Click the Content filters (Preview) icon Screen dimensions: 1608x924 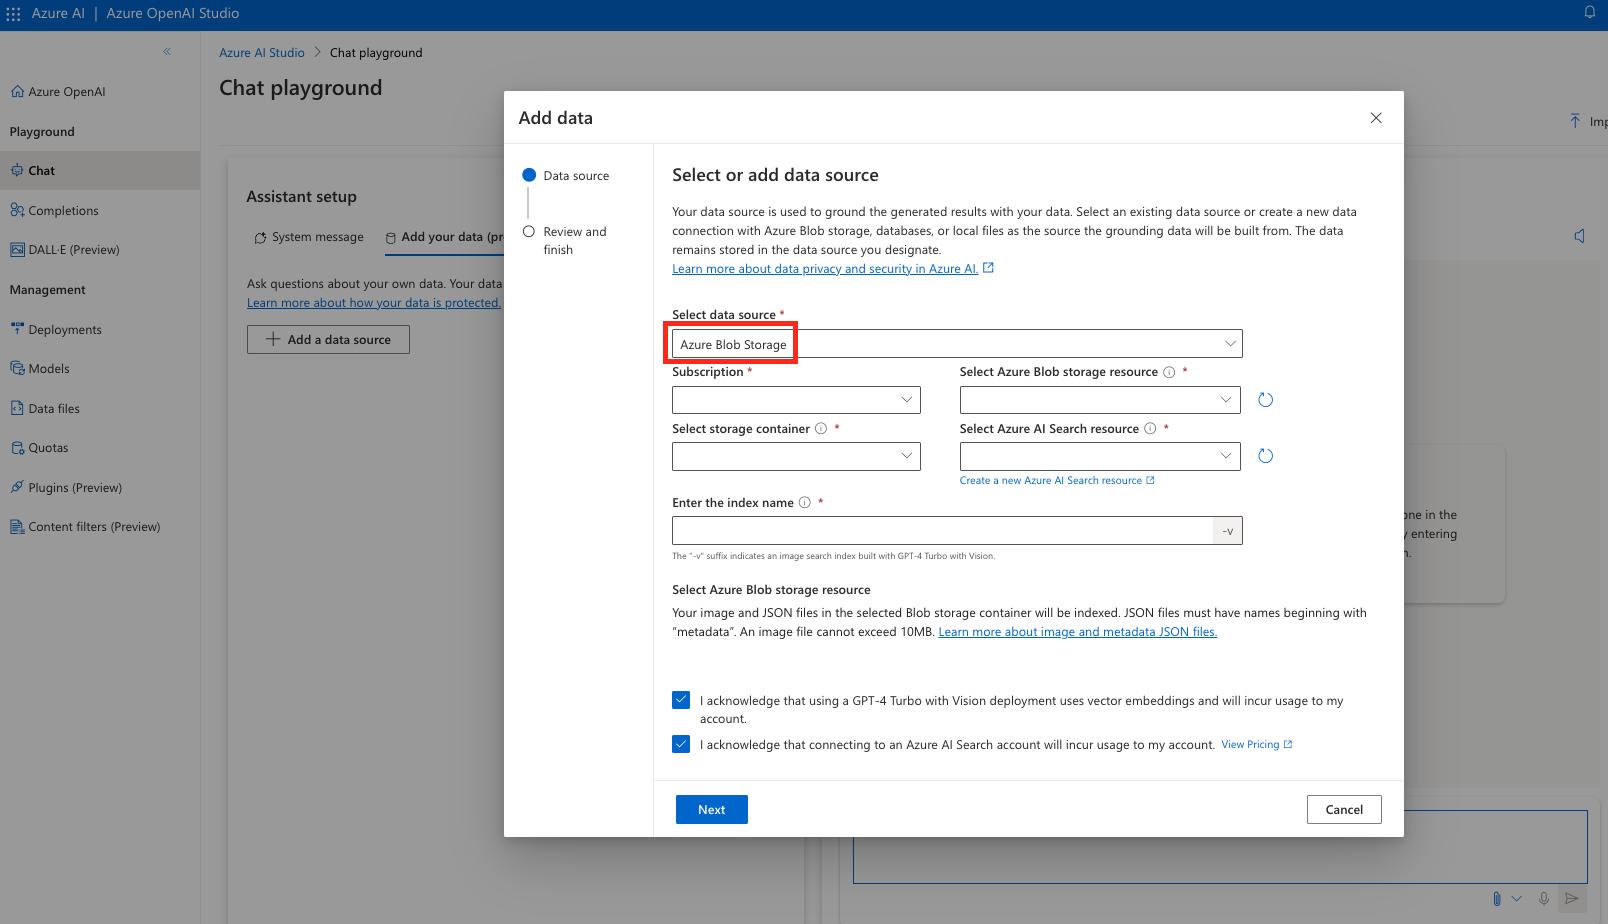[x=17, y=527]
